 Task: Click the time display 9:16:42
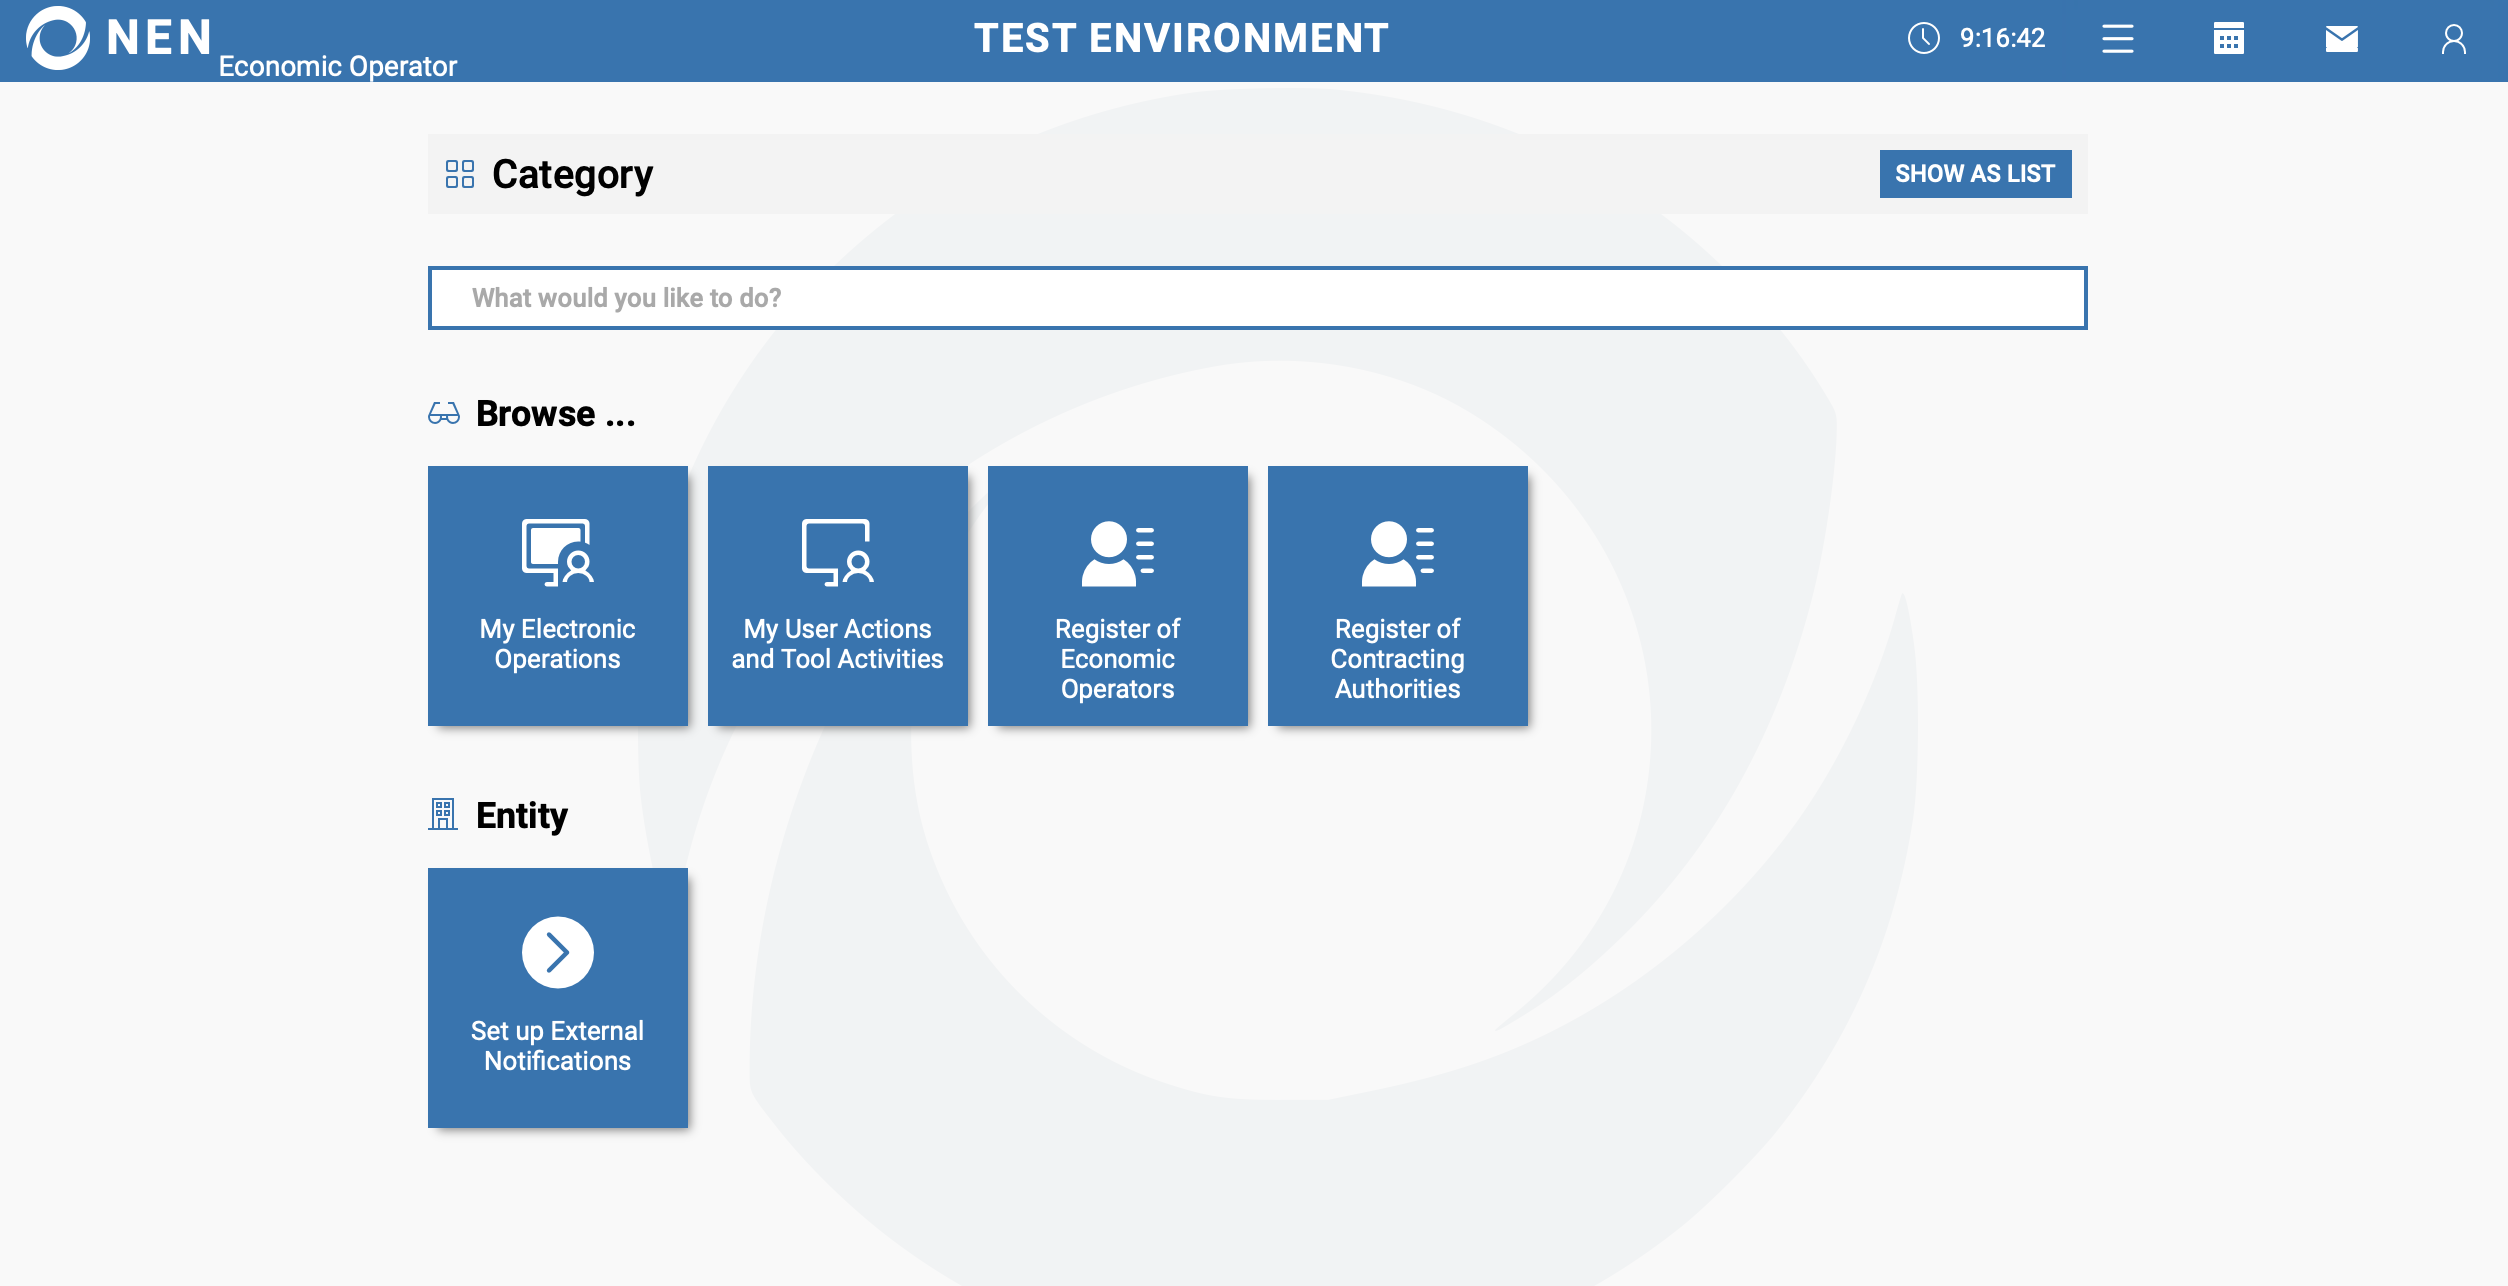(2002, 39)
